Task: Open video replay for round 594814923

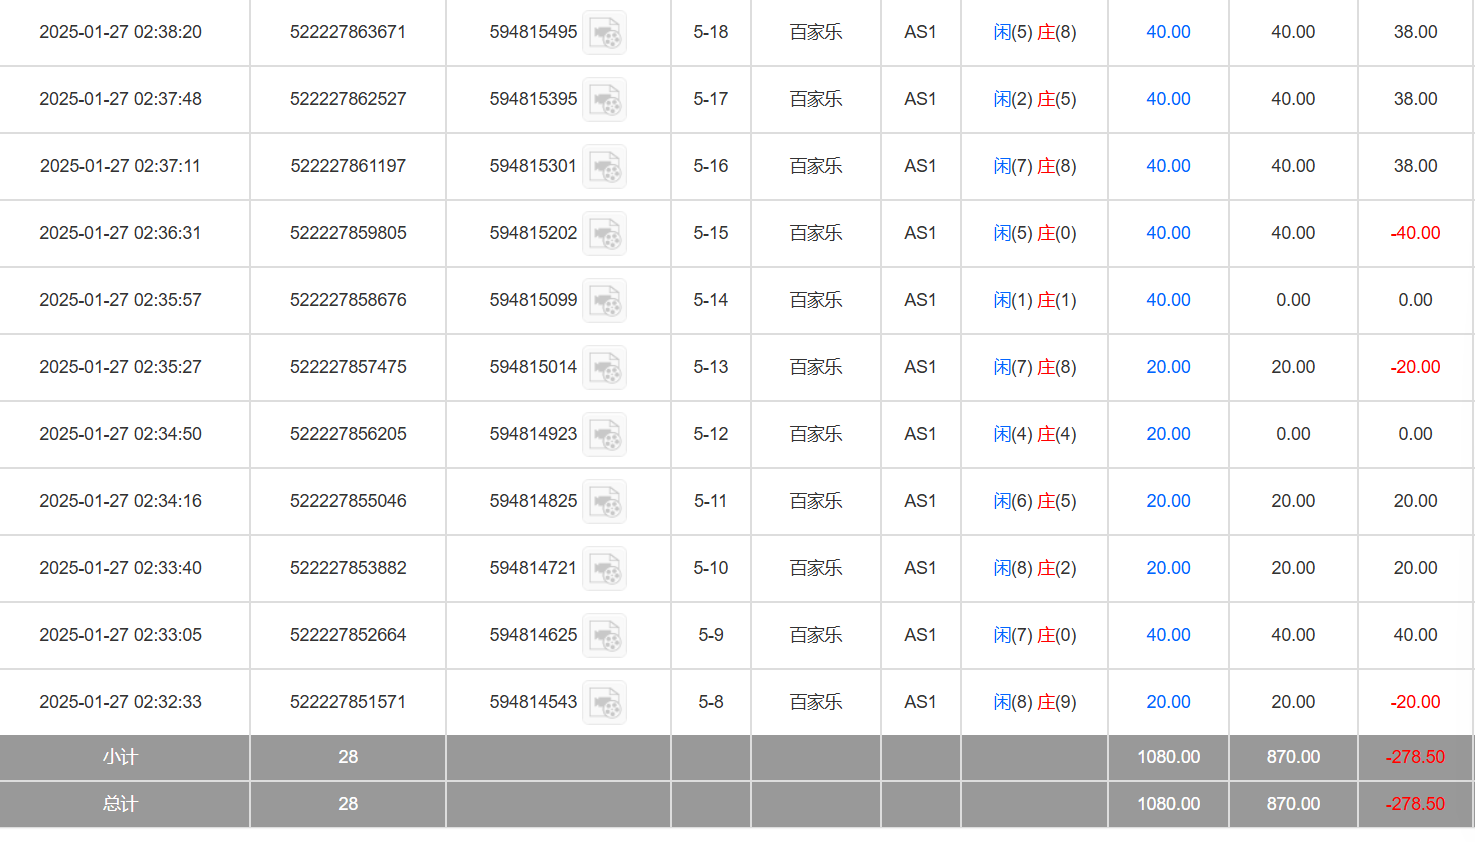Action: pyautogui.click(x=604, y=435)
